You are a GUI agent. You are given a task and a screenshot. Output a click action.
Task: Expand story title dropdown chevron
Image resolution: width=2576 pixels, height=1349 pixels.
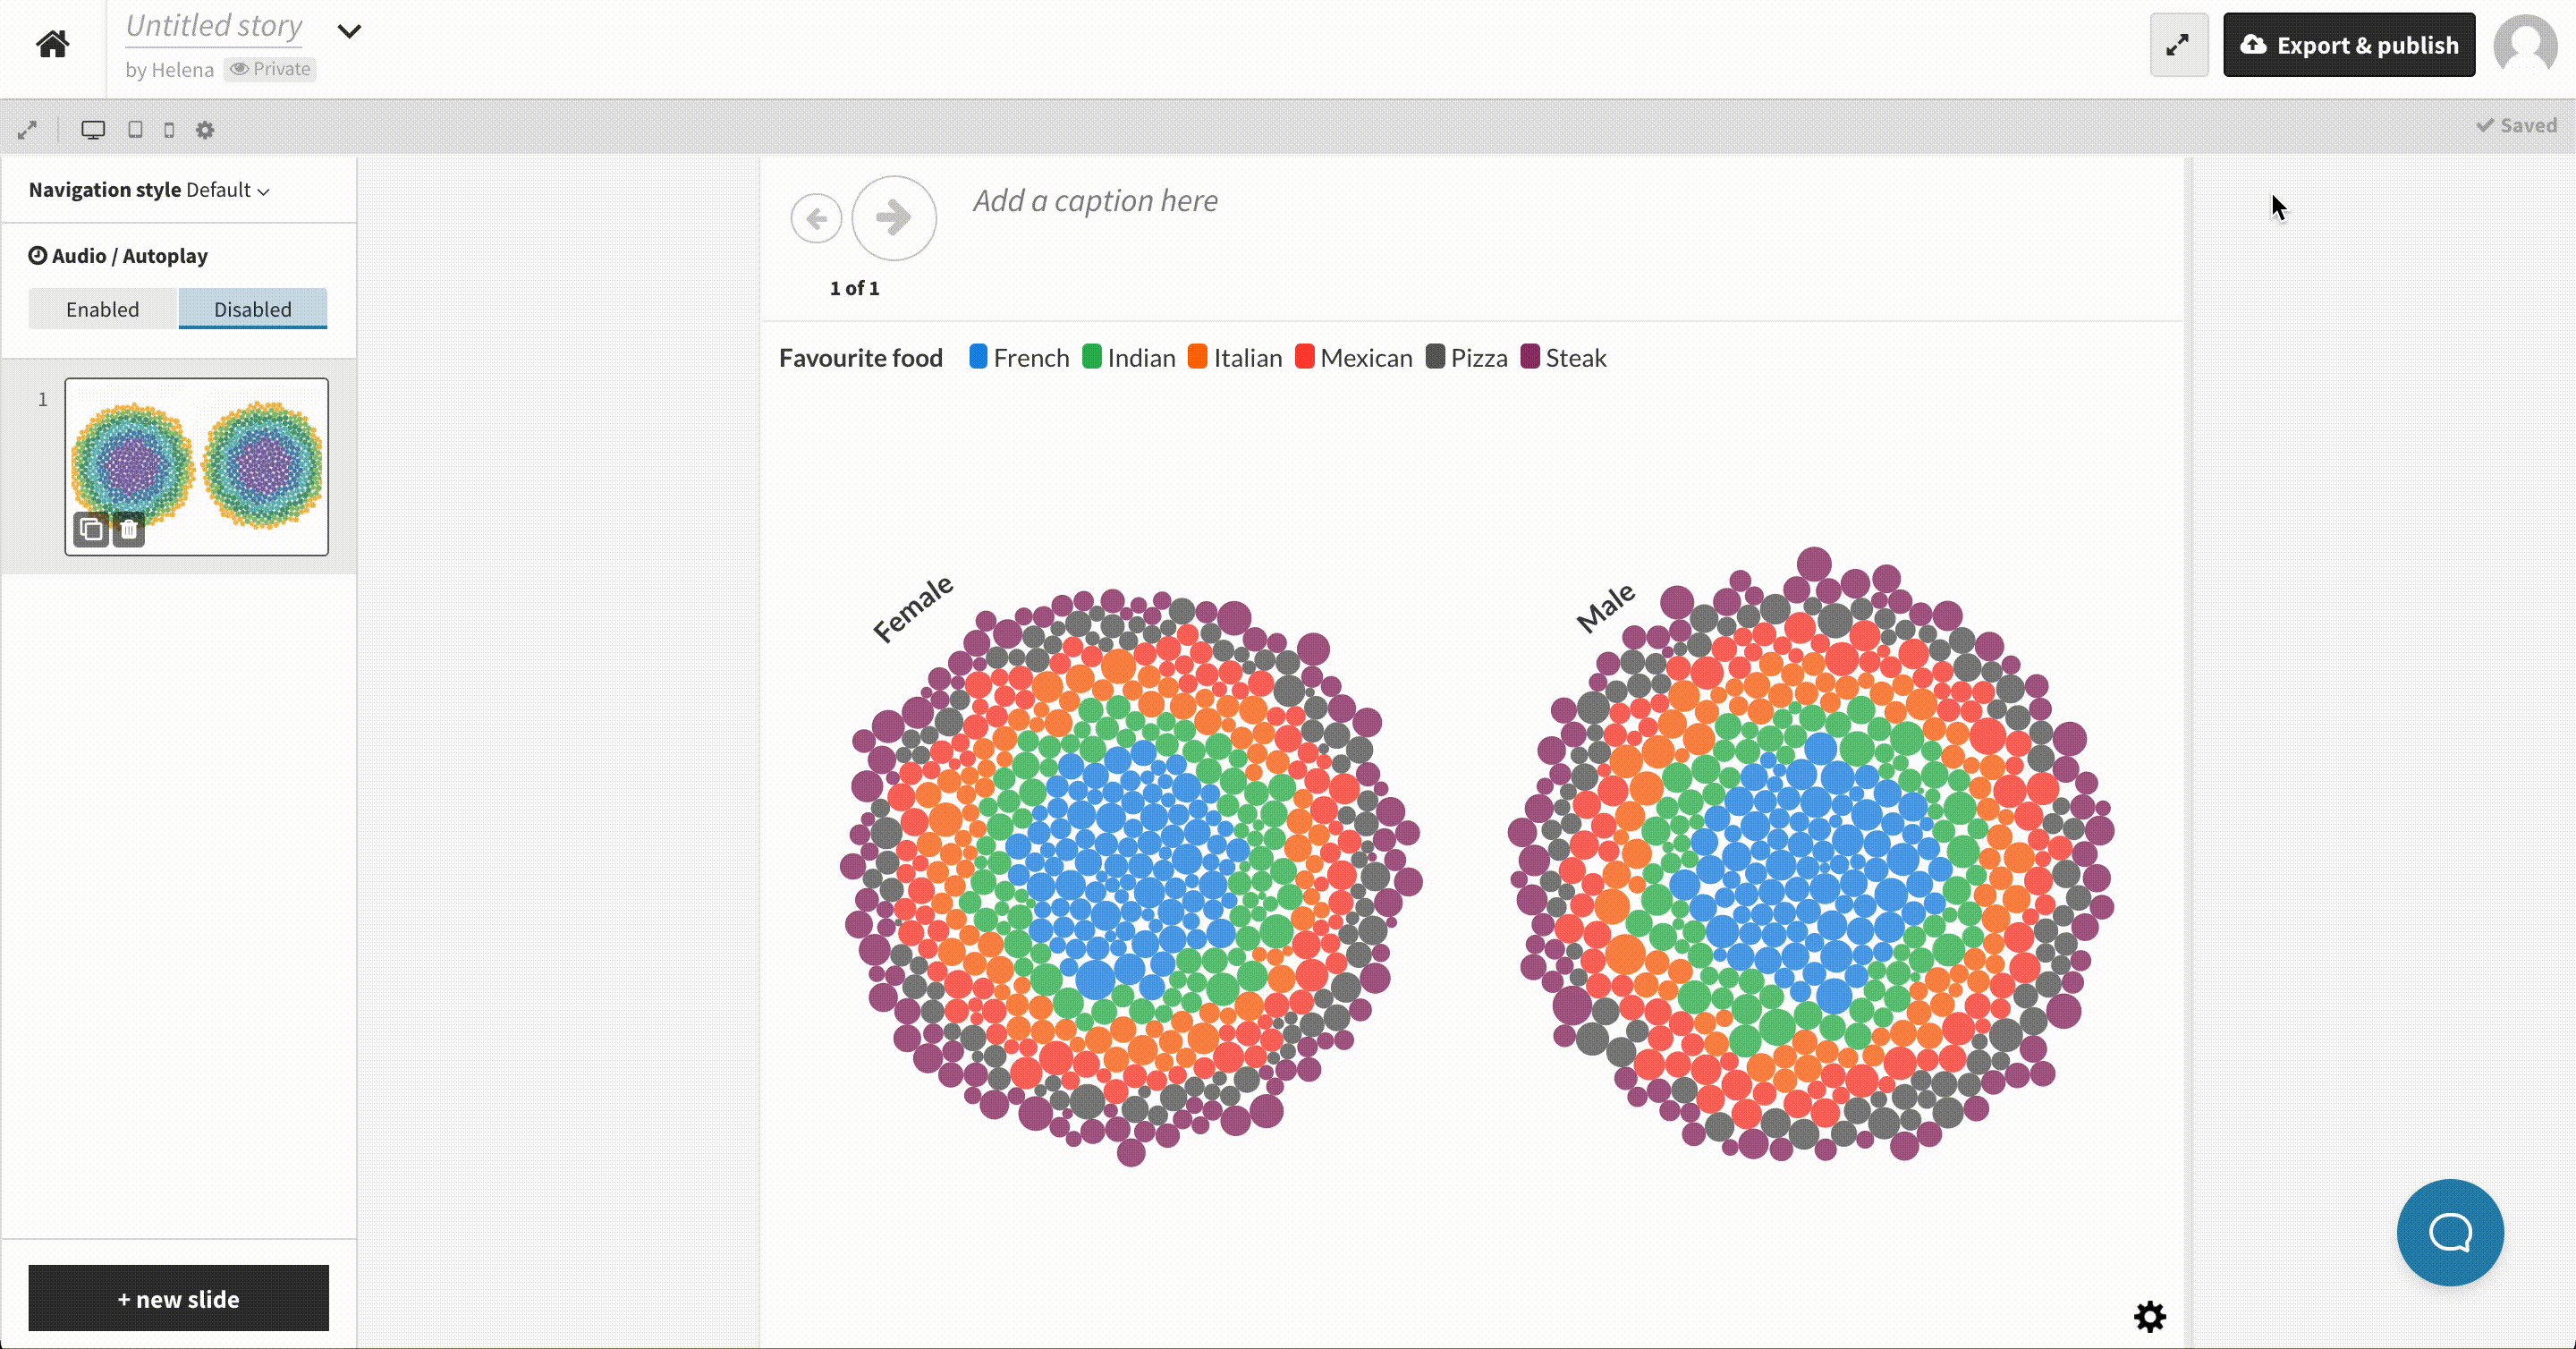pyautogui.click(x=349, y=31)
